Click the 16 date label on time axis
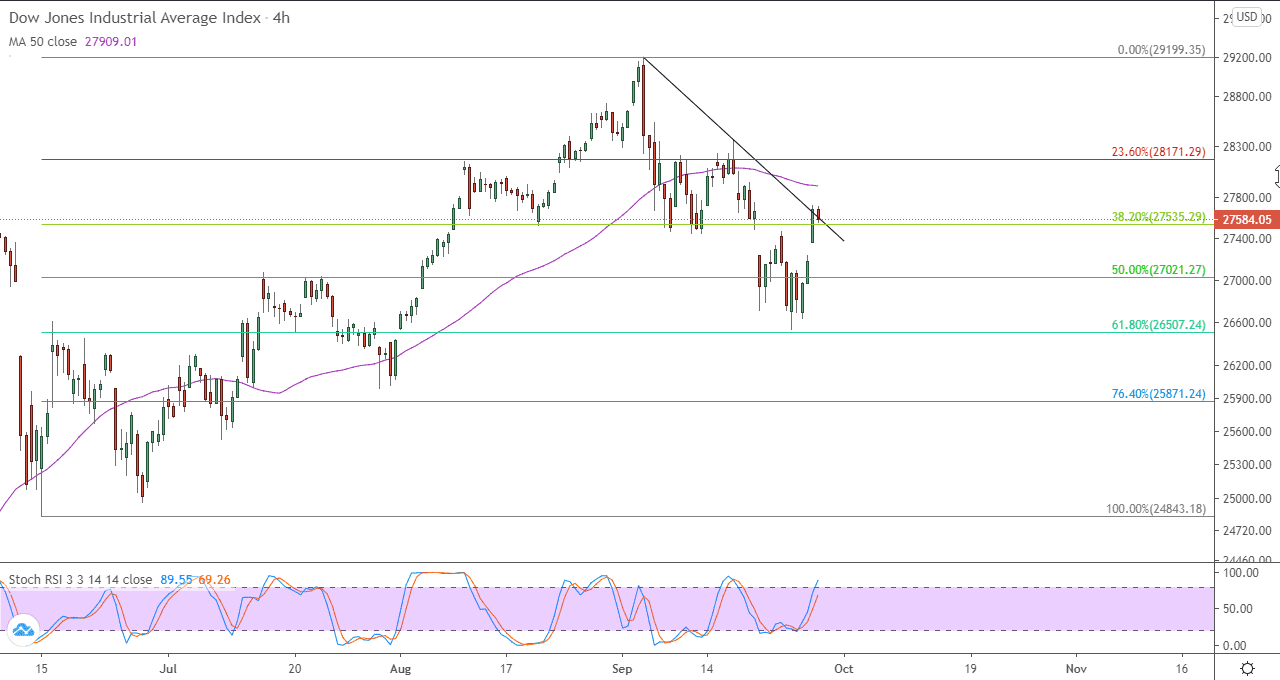Image resolution: width=1280 pixels, height=680 pixels. [1181, 667]
